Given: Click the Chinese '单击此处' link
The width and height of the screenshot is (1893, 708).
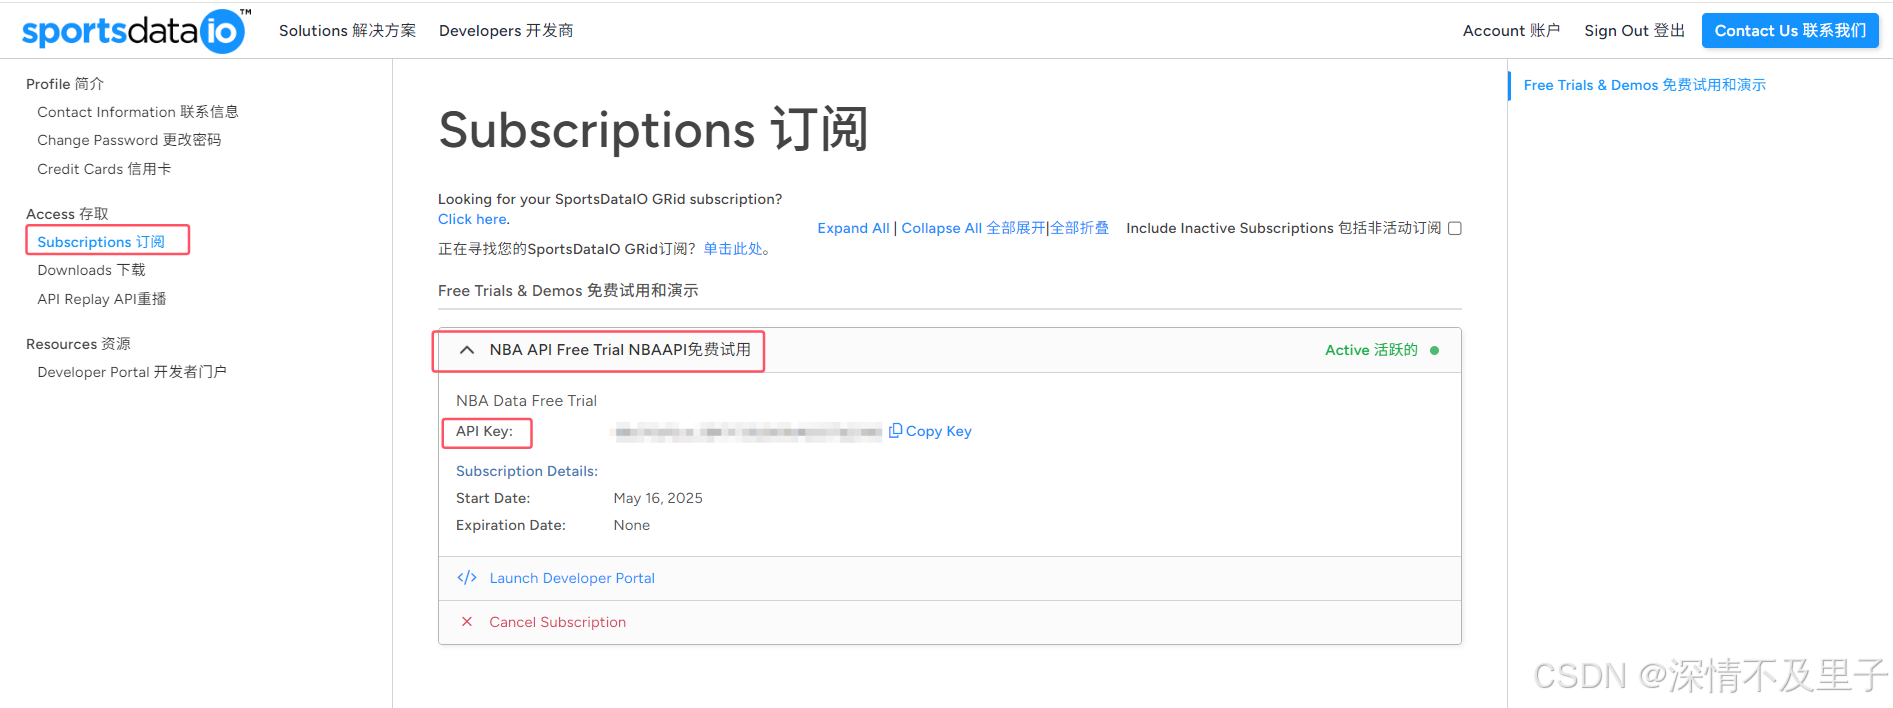Looking at the screenshot, I should pyautogui.click(x=733, y=249).
